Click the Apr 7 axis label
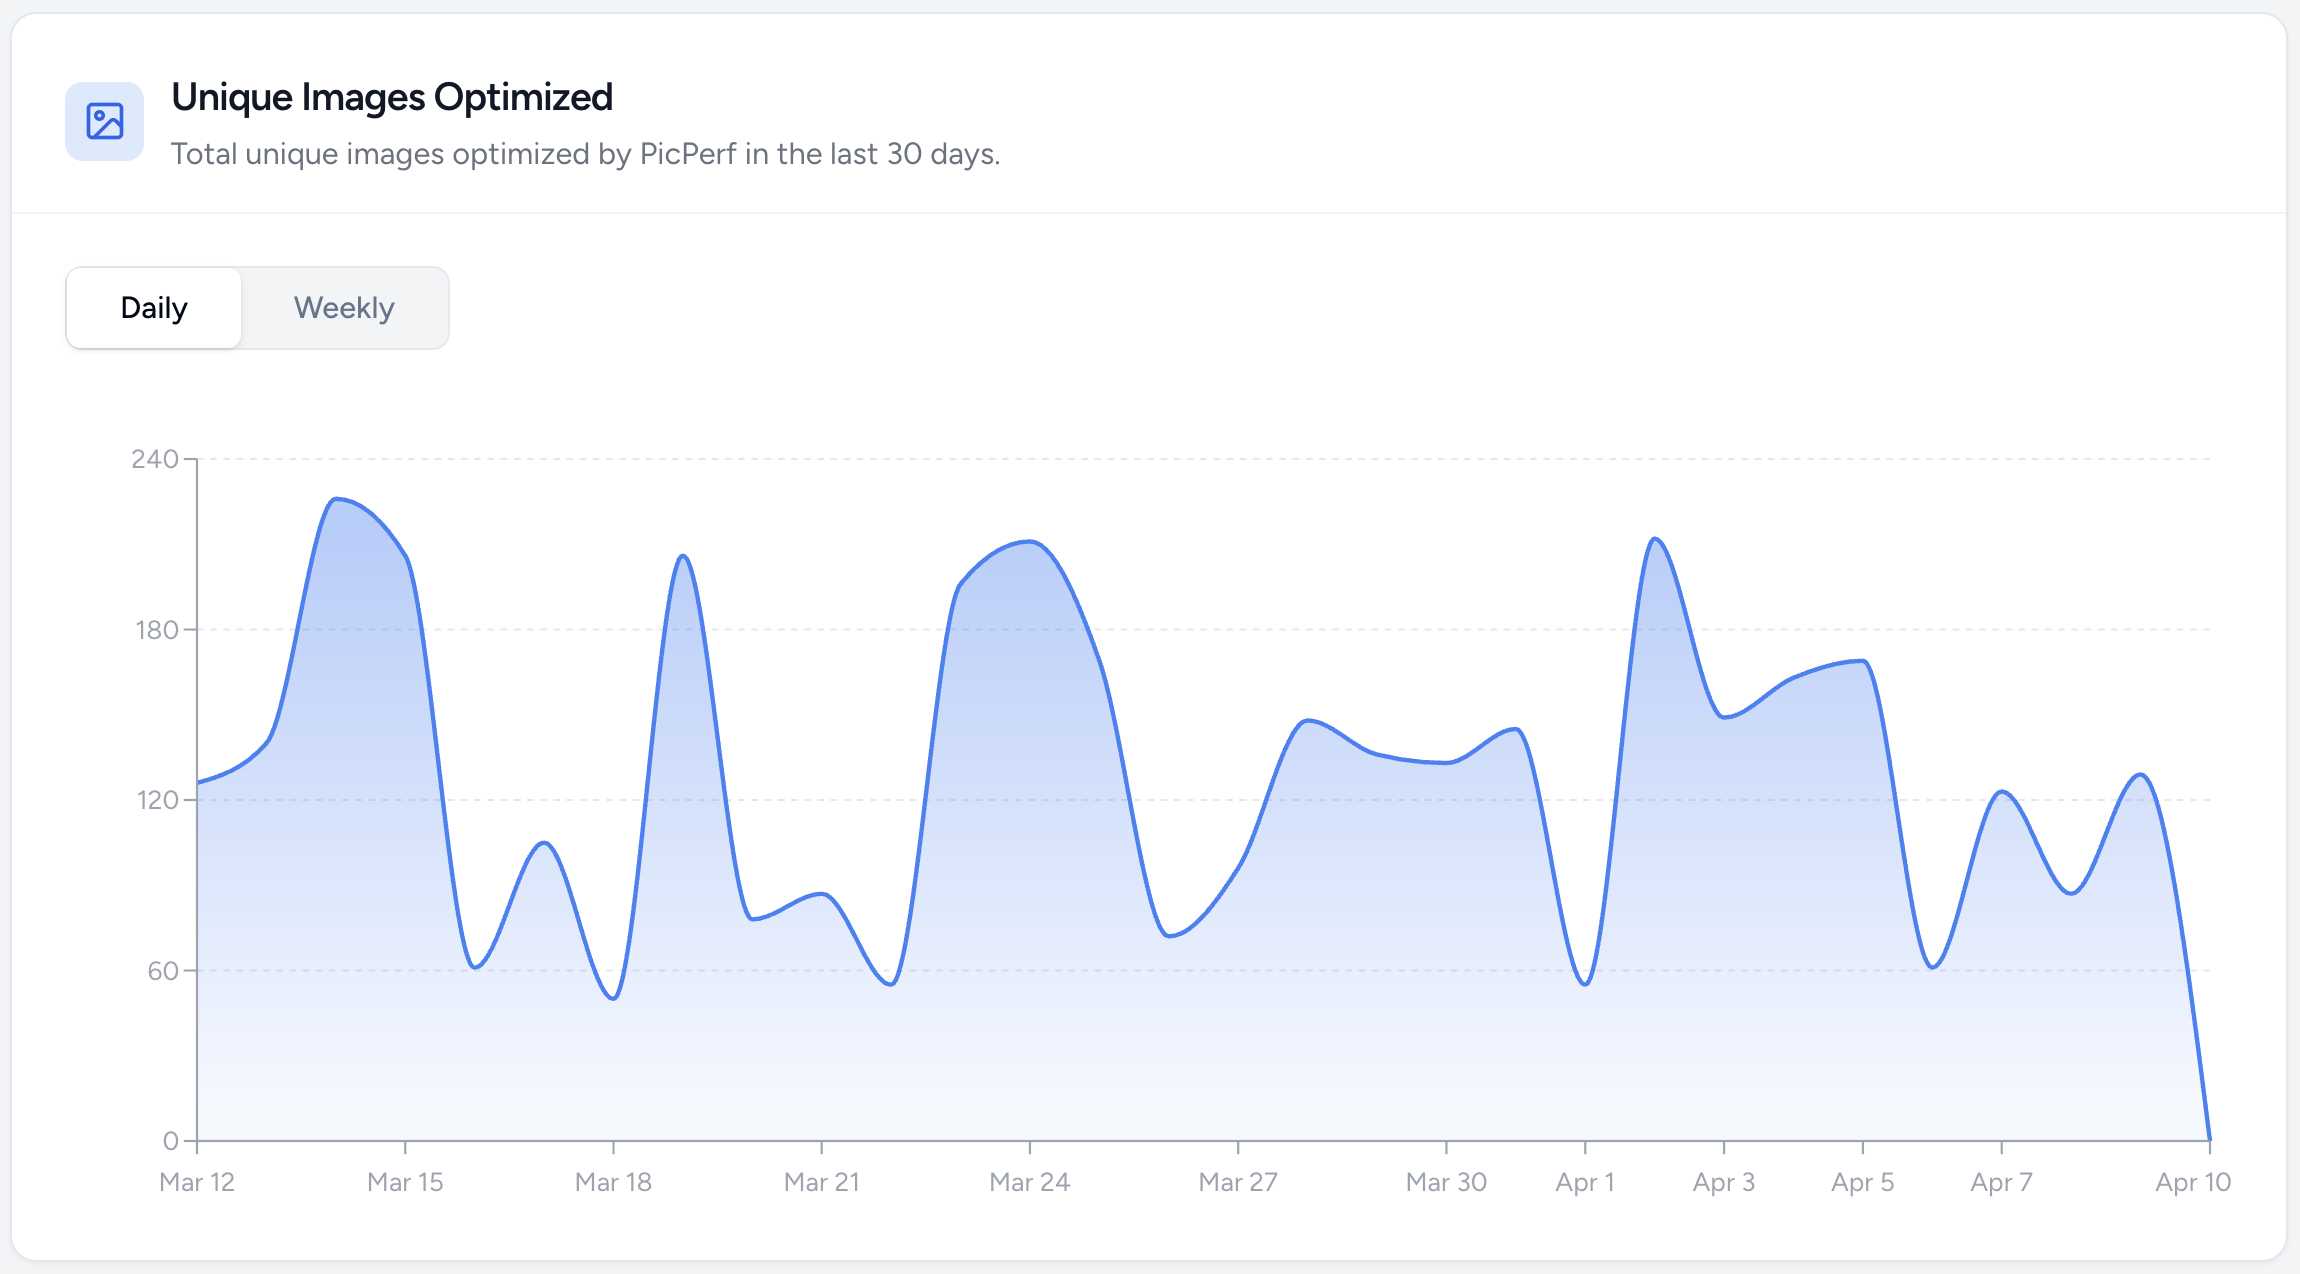The image size is (2300, 1274). click(2001, 1182)
